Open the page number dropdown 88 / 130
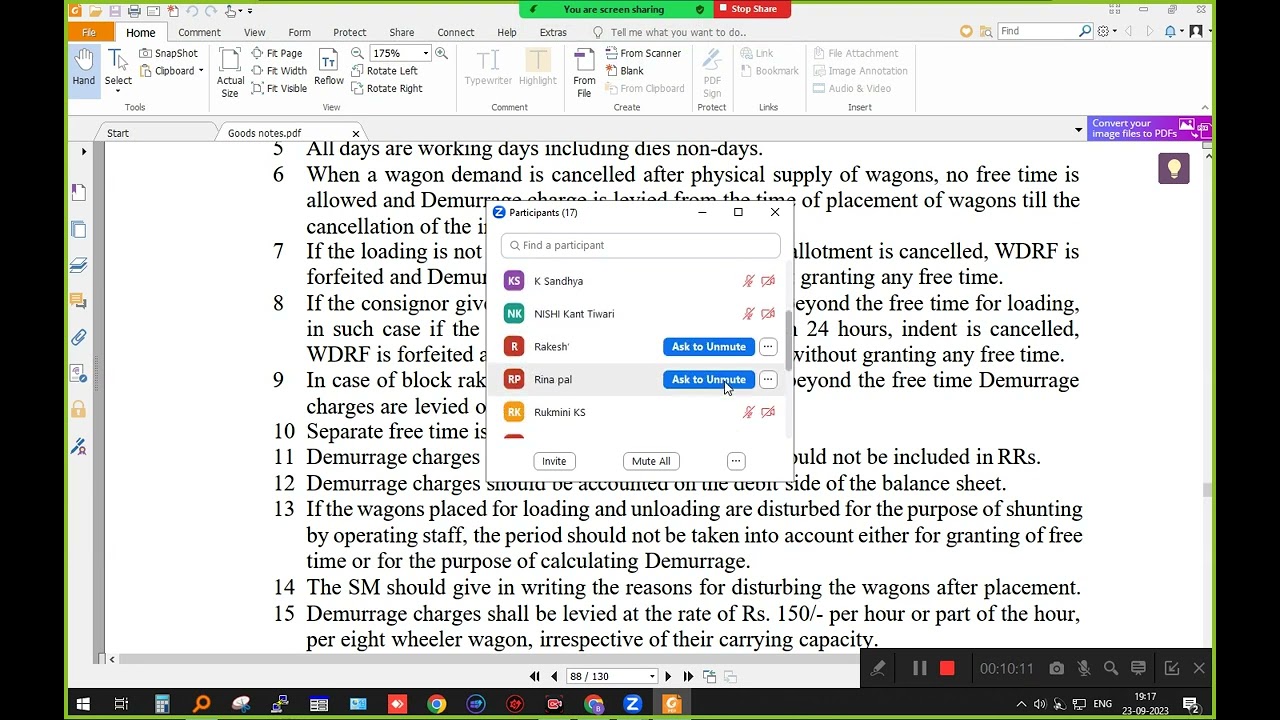Viewport: 1280px width, 720px height. pyautogui.click(x=652, y=676)
